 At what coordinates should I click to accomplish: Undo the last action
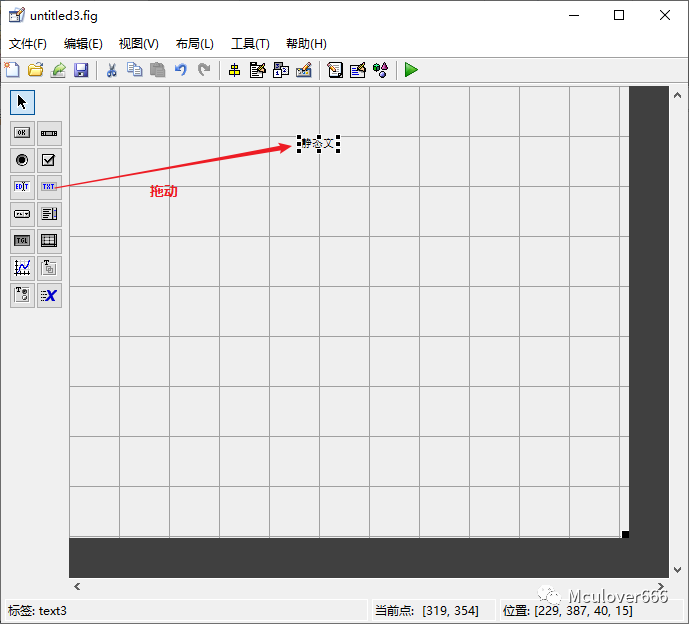point(181,70)
